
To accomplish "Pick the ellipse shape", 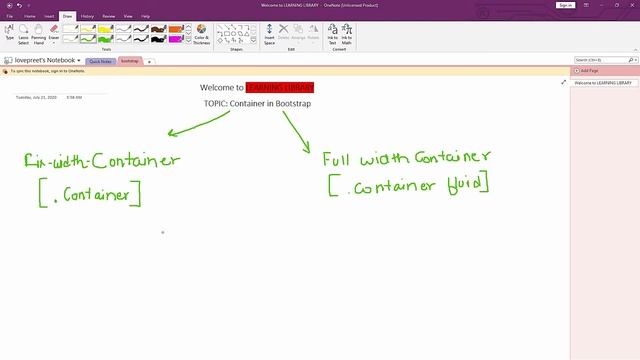I will tap(233, 34).
